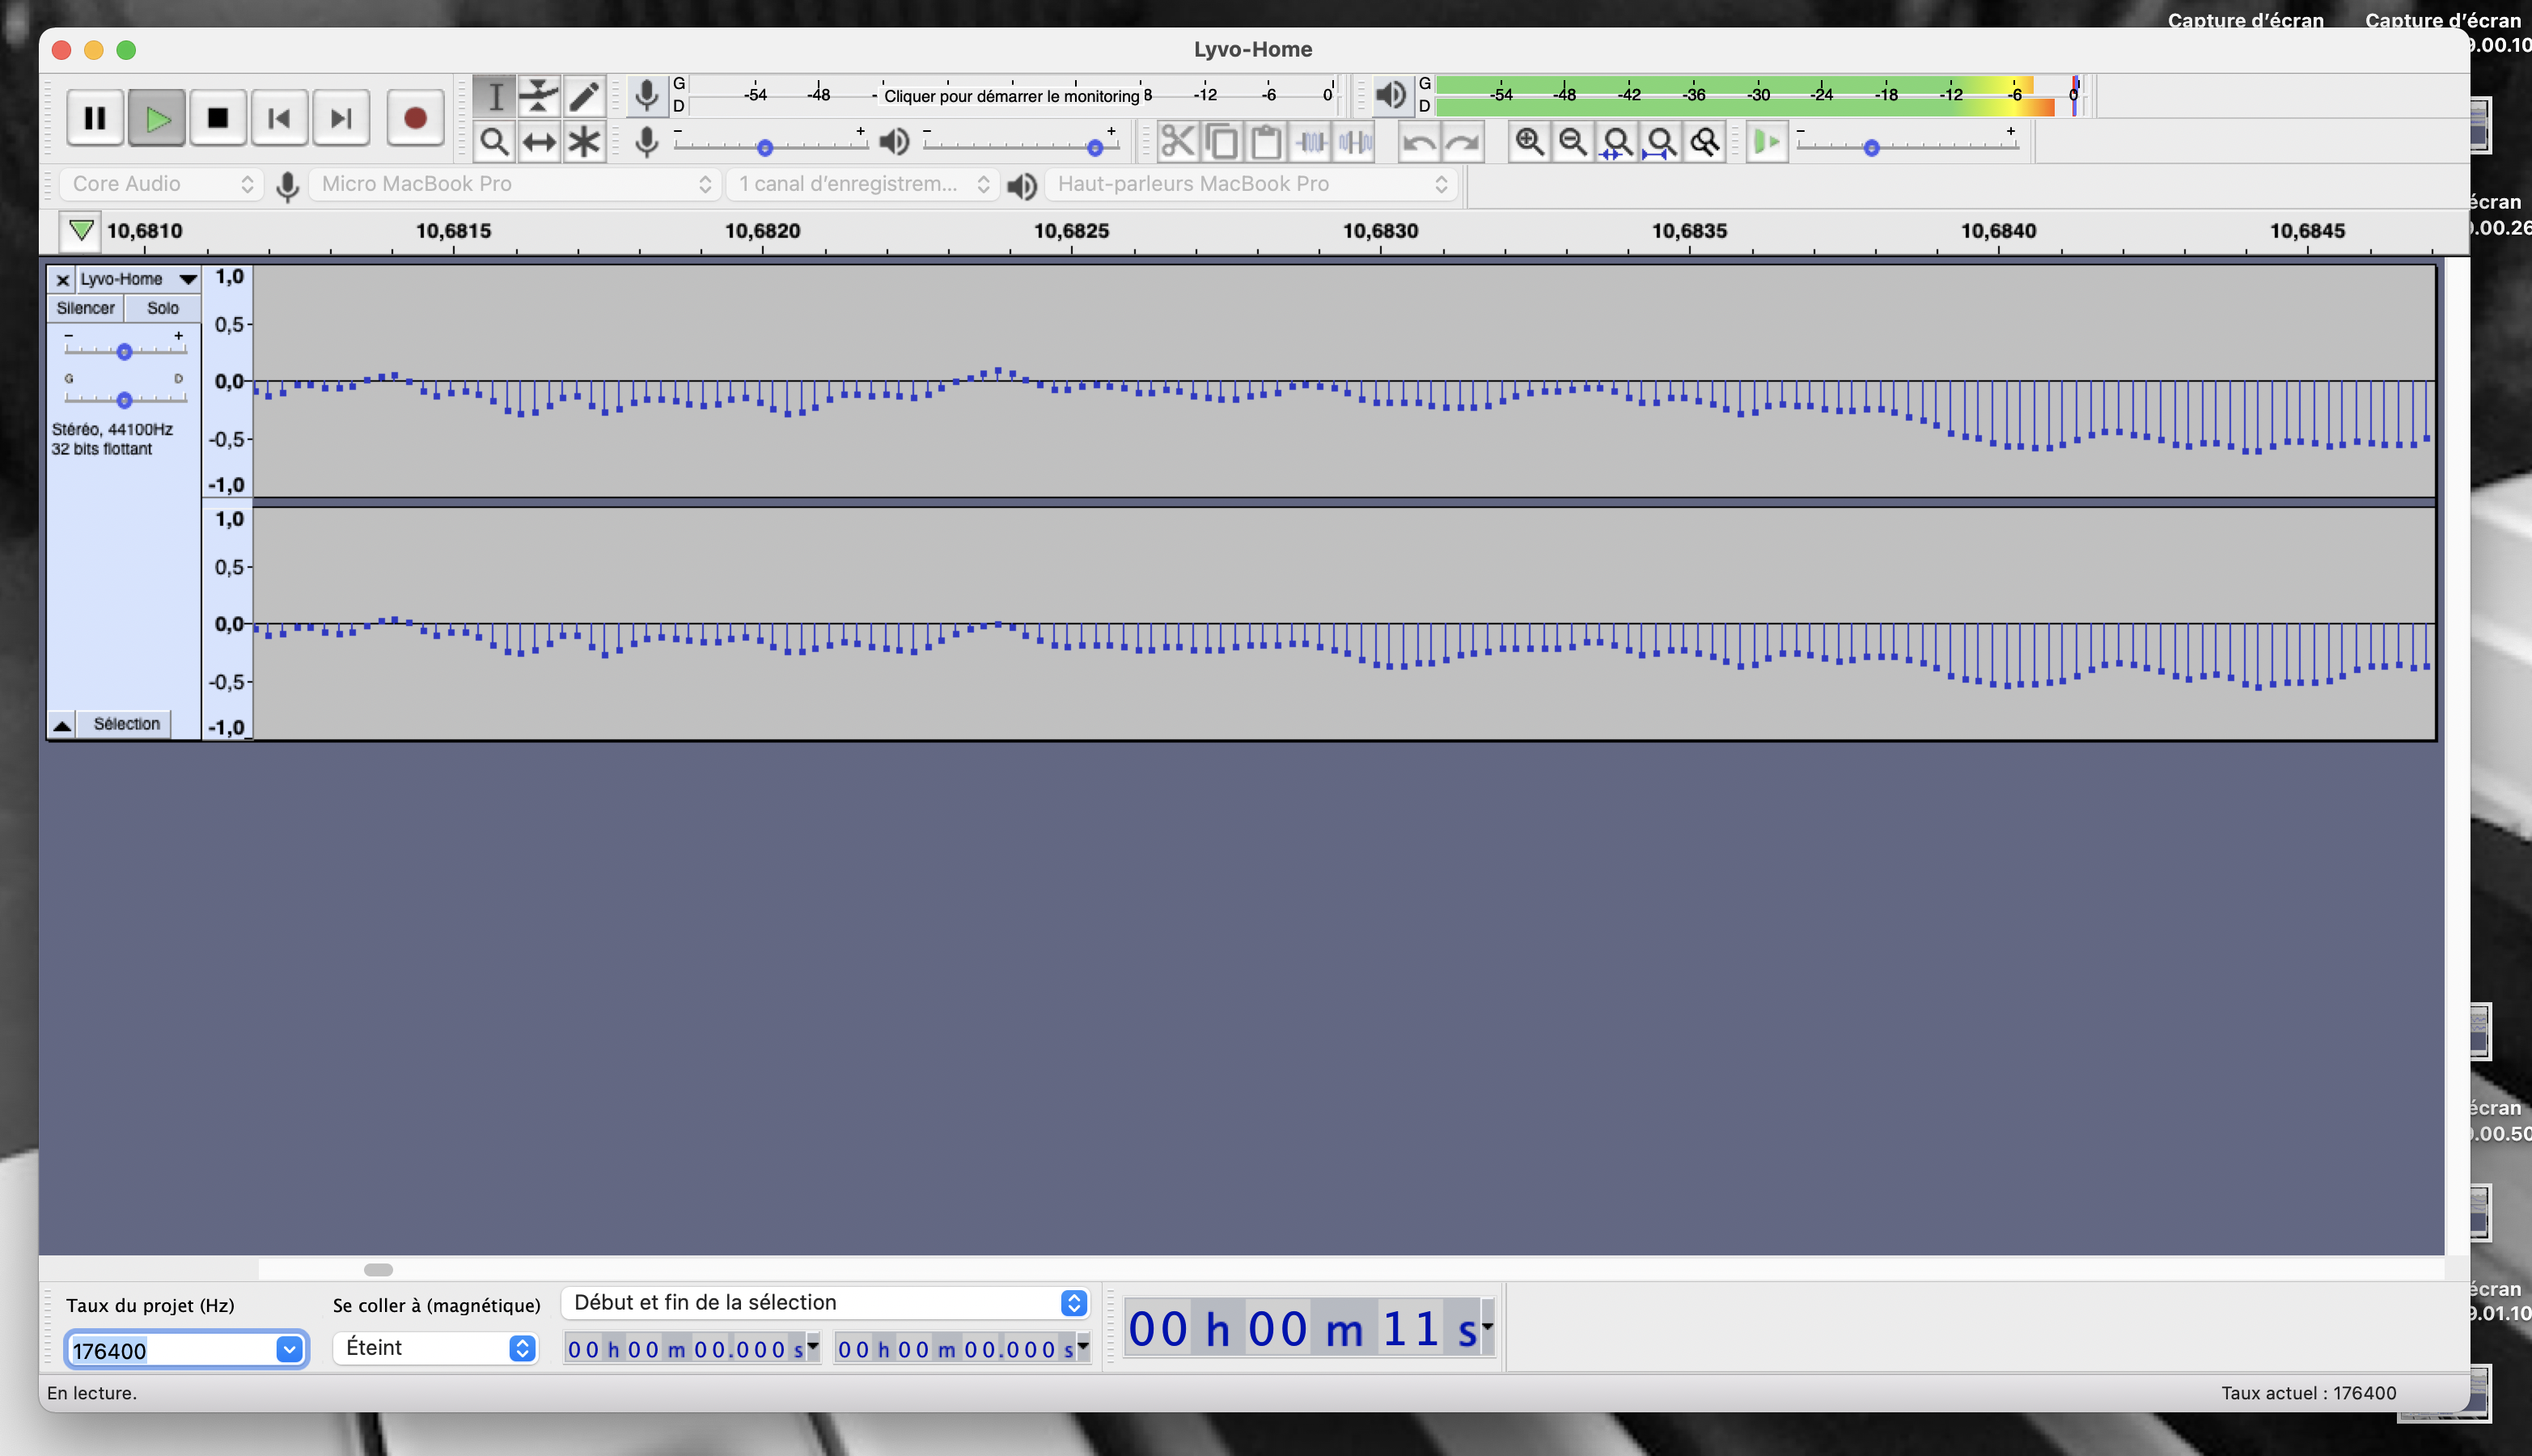
Task: Open Début et fin de la sélection dropdown
Action: pos(825,1302)
